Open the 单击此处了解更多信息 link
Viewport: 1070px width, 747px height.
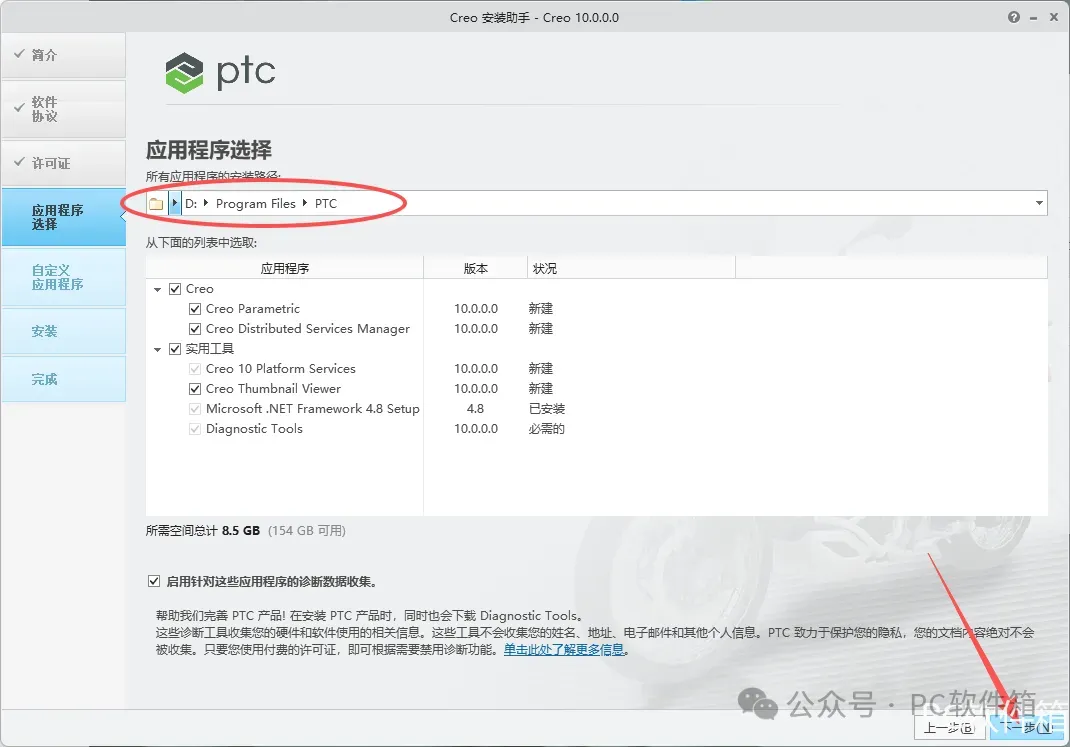click(564, 649)
